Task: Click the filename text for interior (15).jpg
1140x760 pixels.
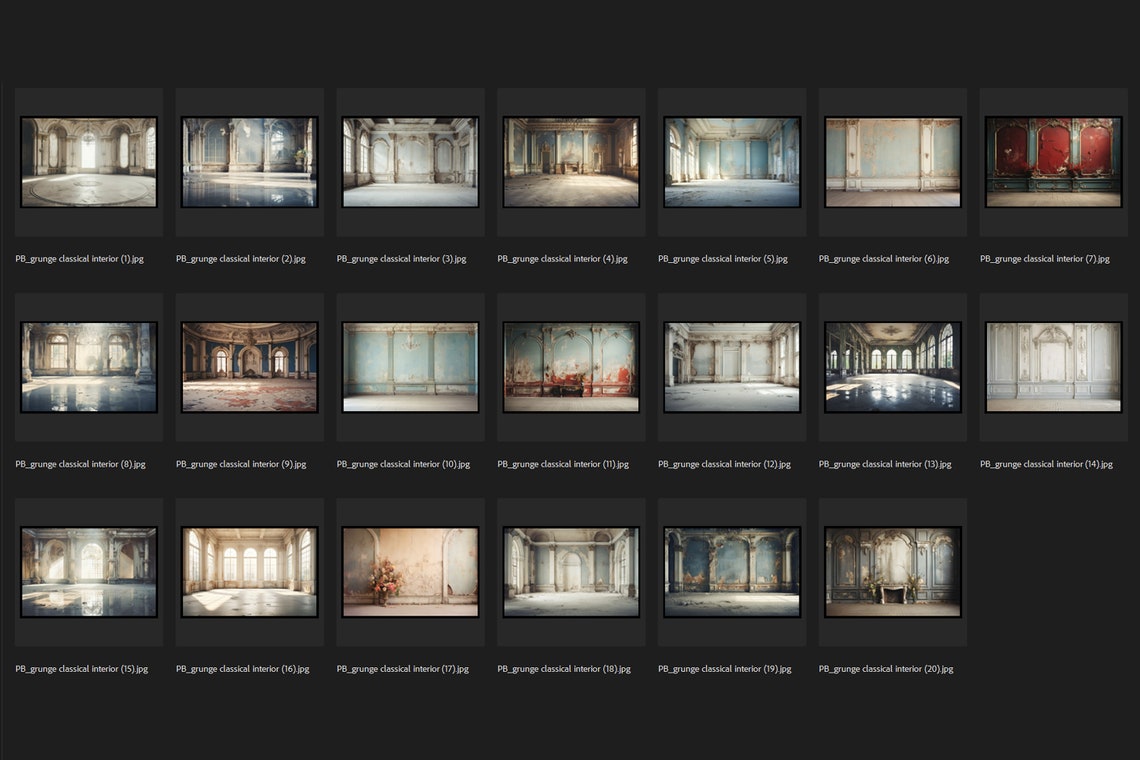Action: pos(80,668)
